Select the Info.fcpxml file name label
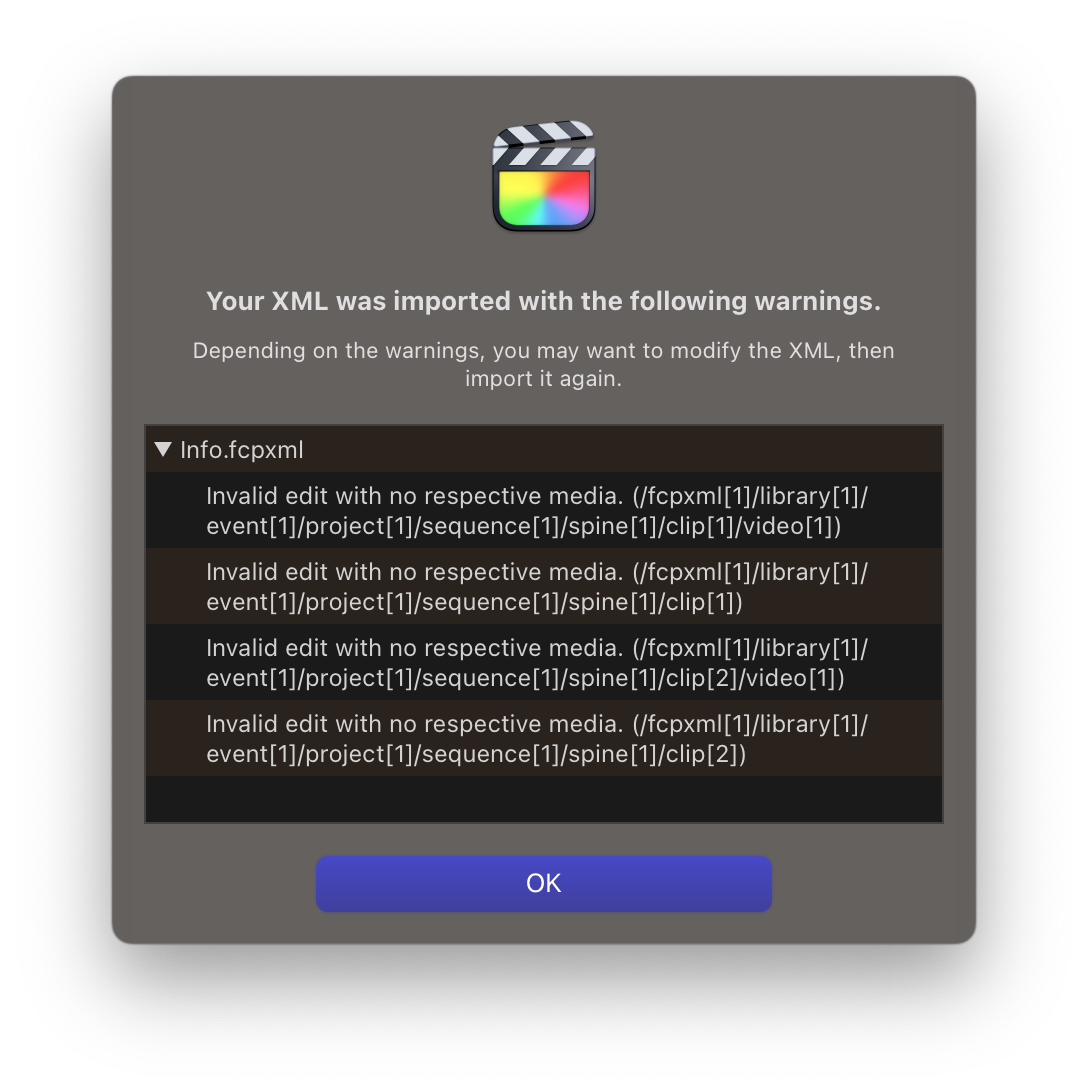The image size is (1088, 1092). pos(242,450)
